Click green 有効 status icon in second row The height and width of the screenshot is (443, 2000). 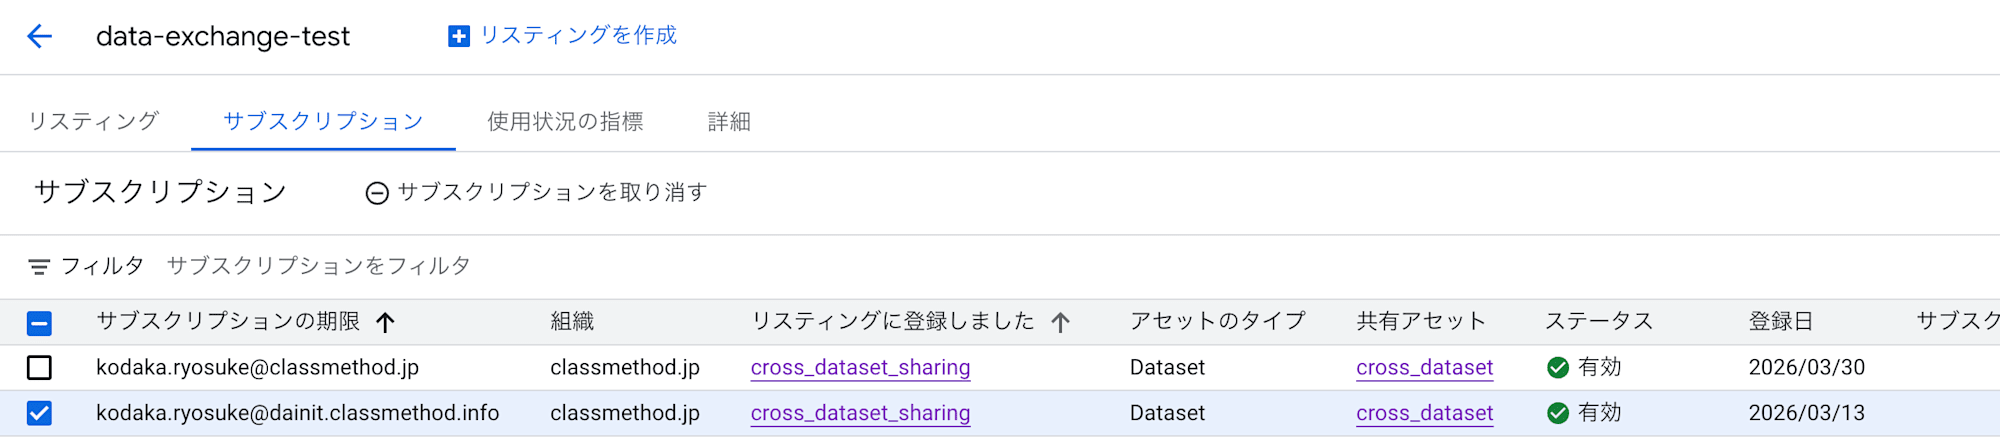1557,413
